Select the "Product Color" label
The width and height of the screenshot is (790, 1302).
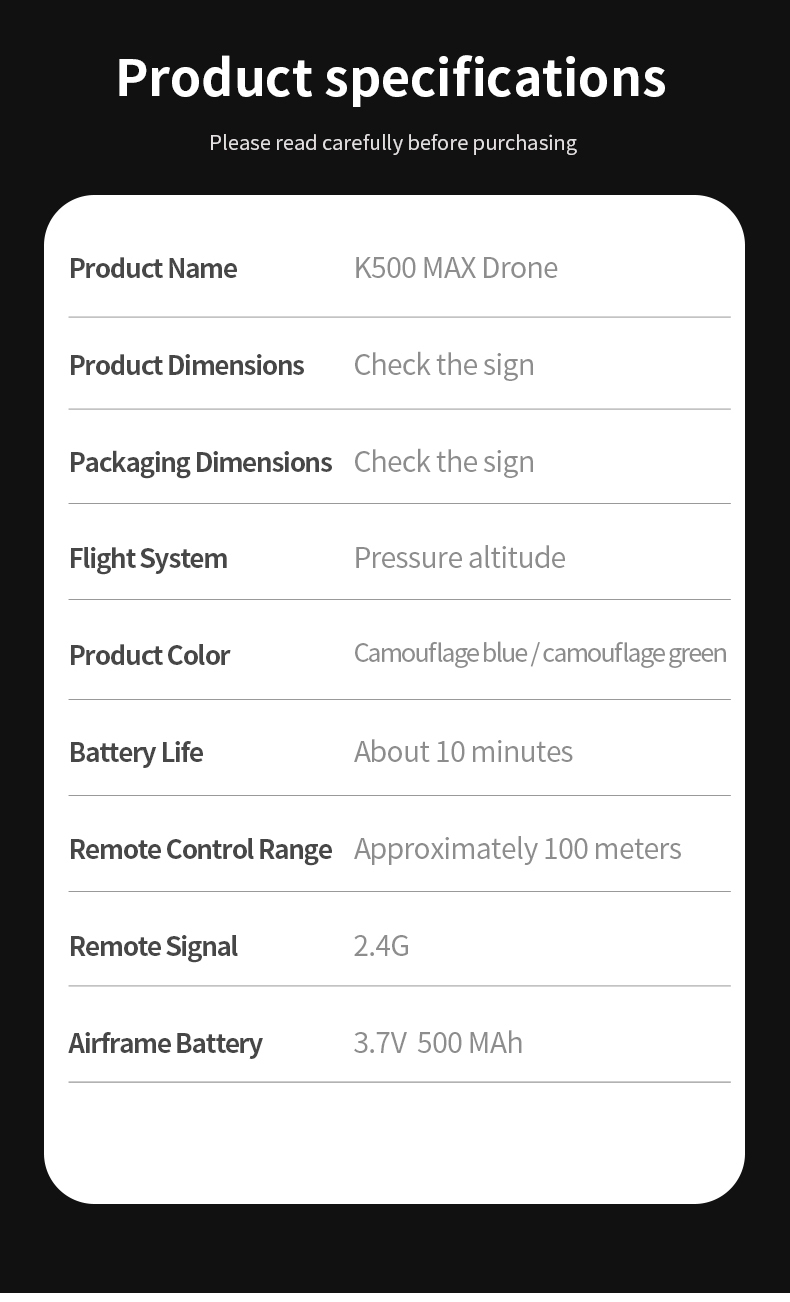149,655
